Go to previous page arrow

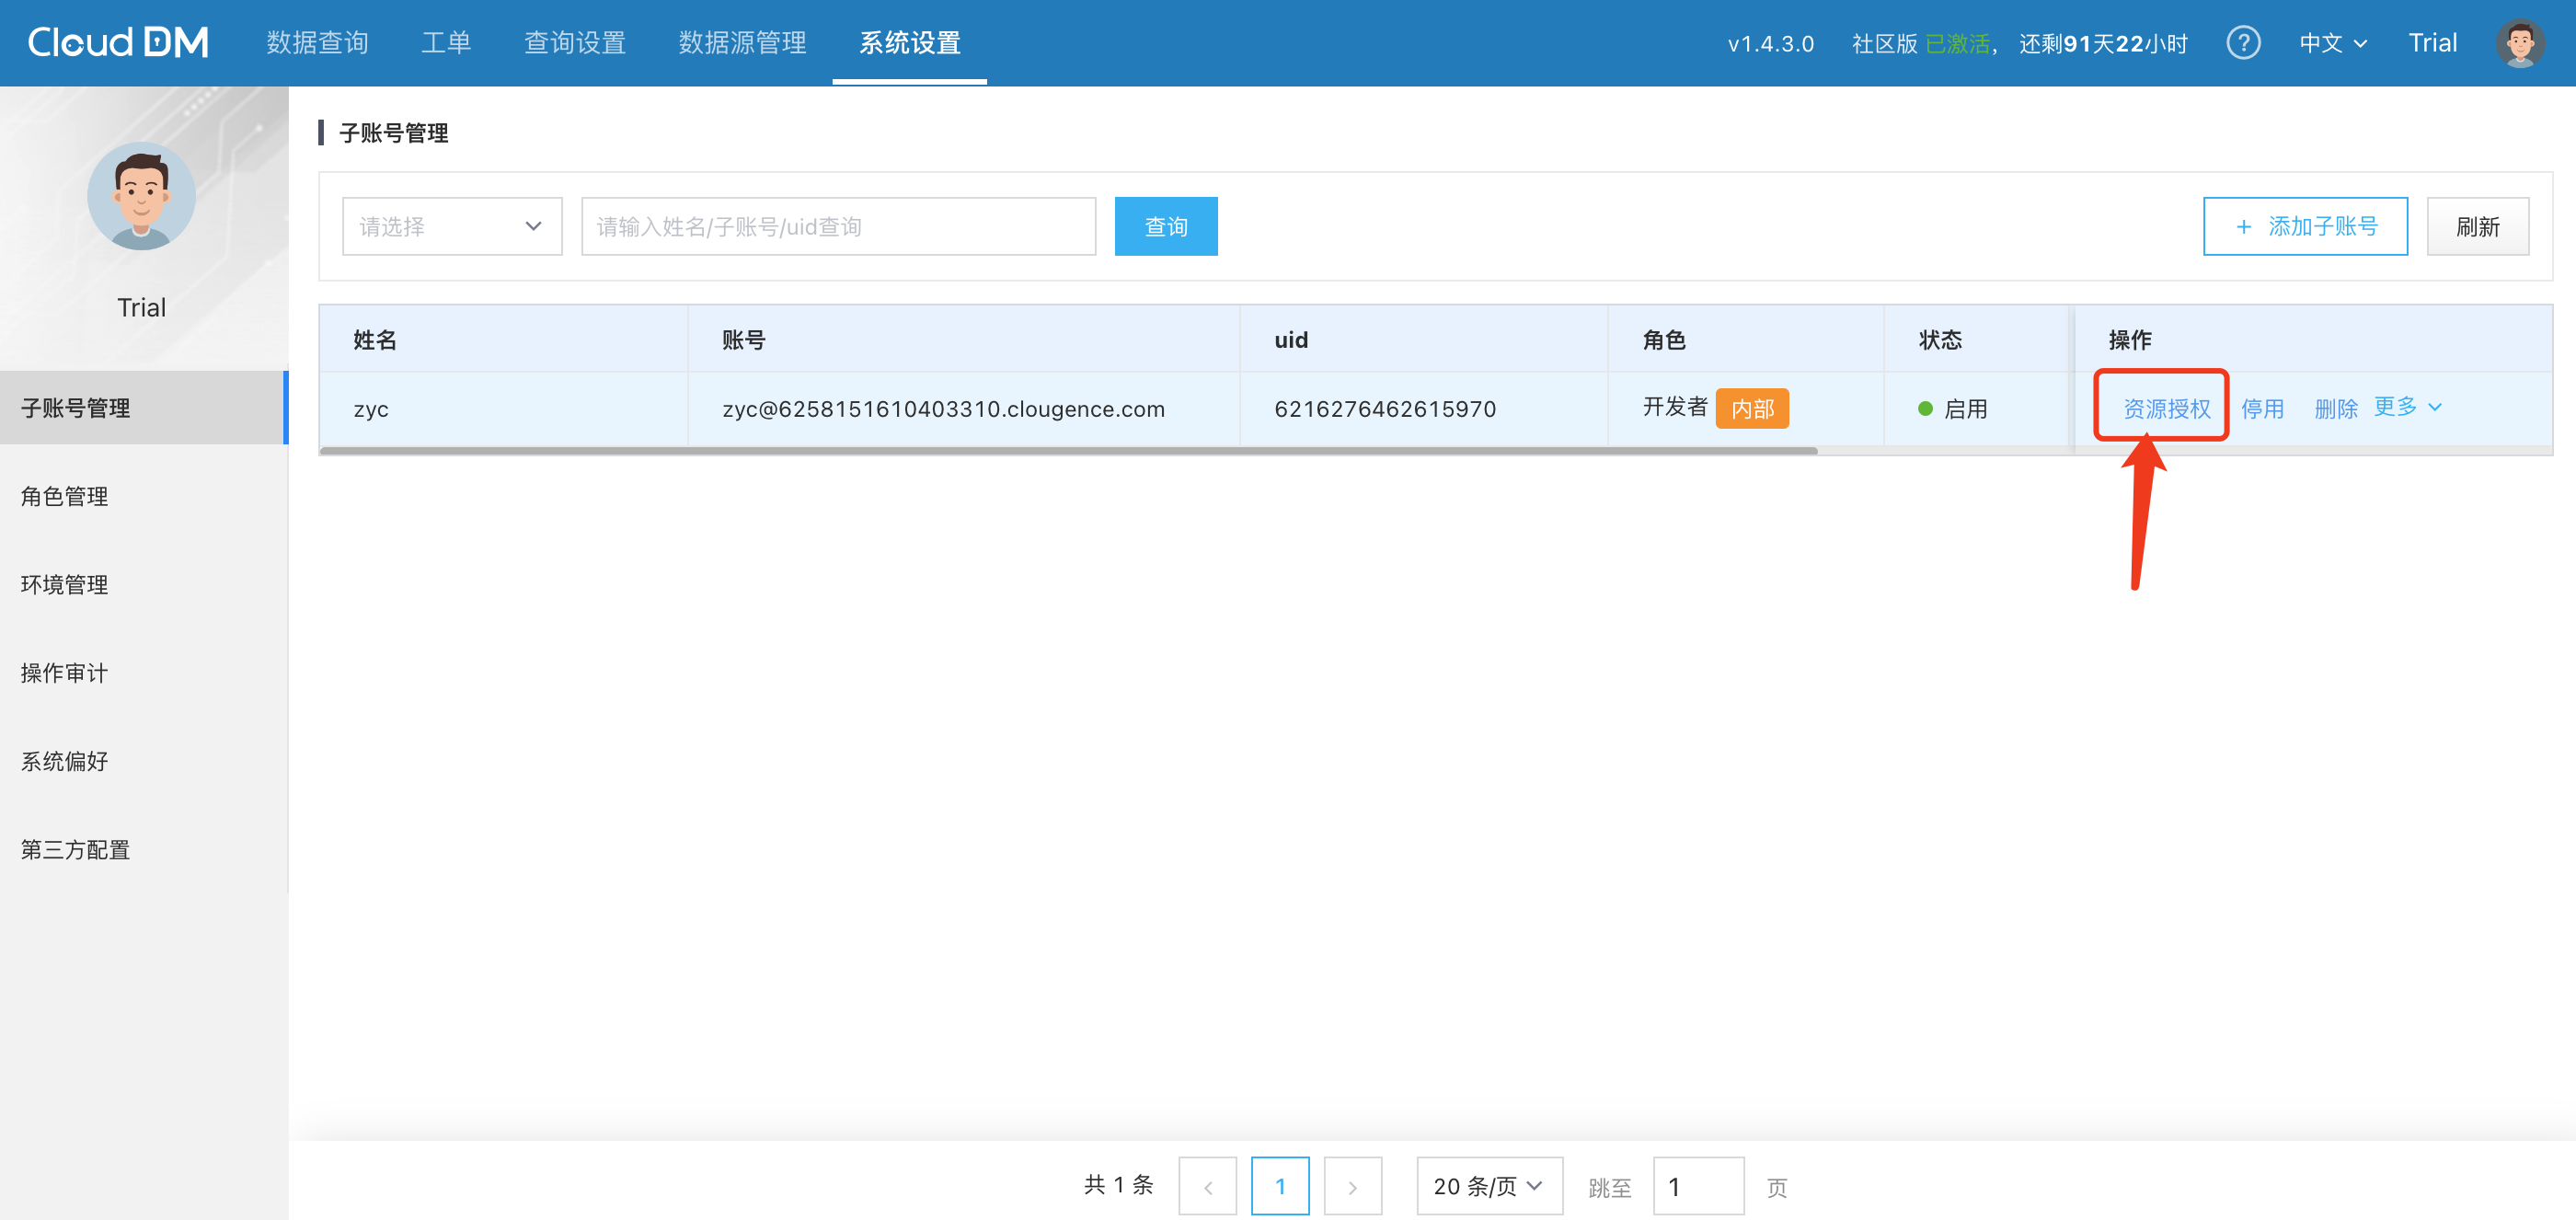(x=1207, y=1187)
